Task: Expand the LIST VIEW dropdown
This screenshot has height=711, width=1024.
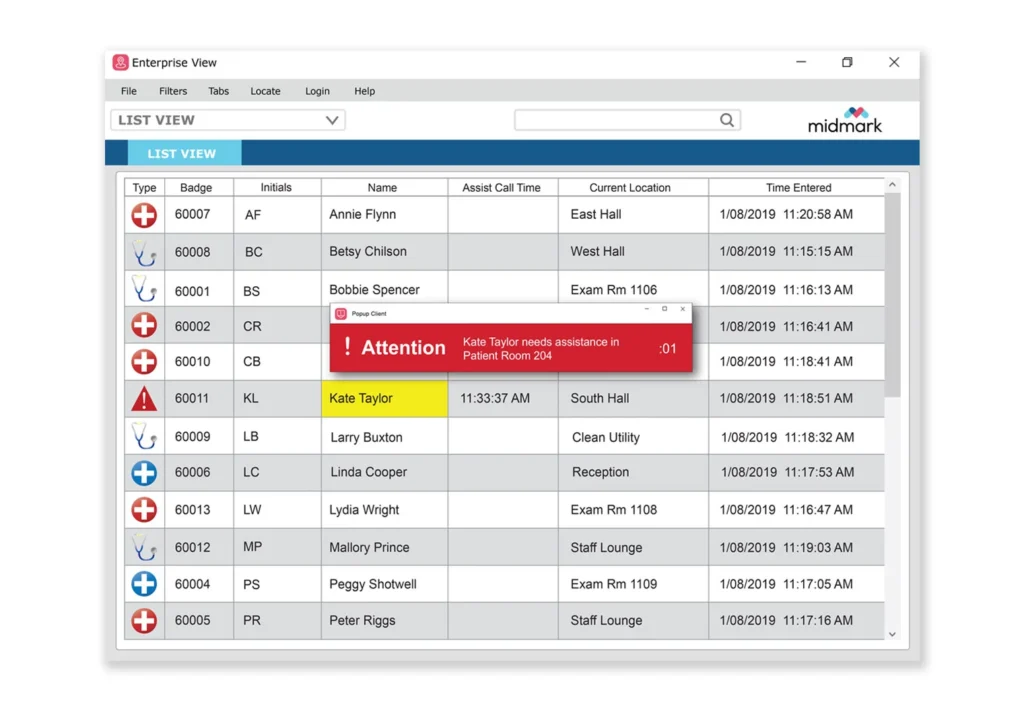Action: 332,120
